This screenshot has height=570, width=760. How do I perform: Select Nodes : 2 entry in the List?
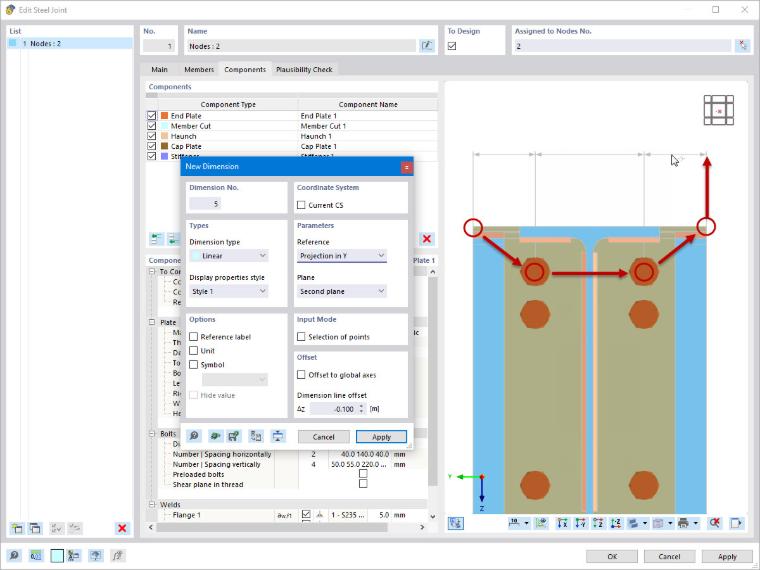pyautogui.click(x=70, y=44)
